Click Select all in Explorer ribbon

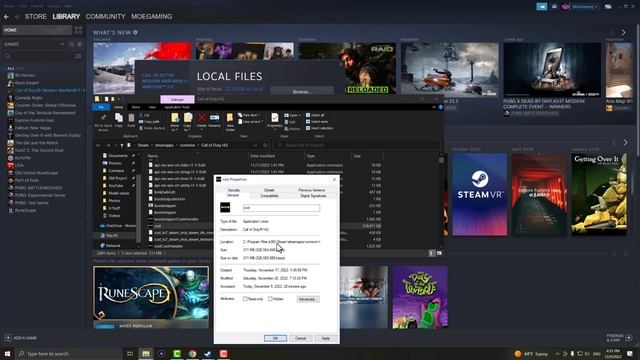click(315, 115)
